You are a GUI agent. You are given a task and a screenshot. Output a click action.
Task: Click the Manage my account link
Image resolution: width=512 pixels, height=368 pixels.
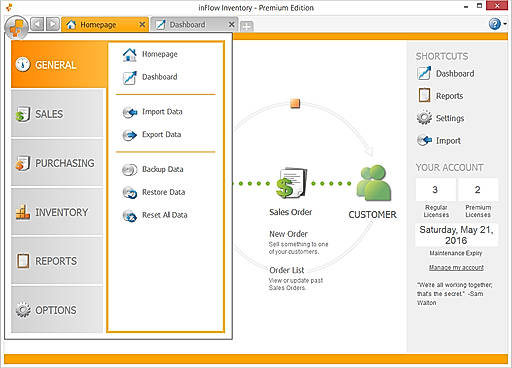tap(456, 268)
